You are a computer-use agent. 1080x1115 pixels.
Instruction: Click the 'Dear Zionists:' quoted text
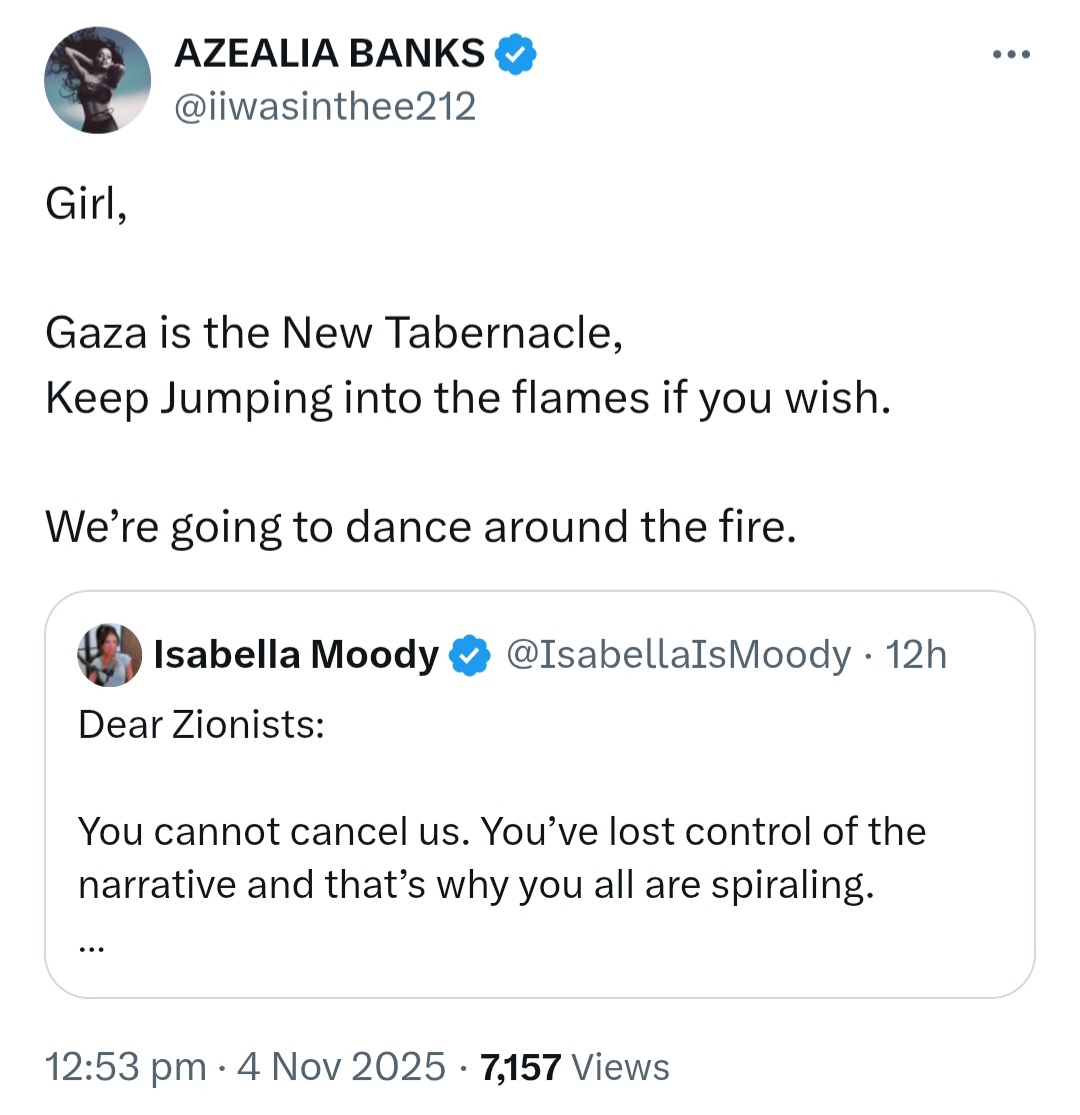point(201,725)
